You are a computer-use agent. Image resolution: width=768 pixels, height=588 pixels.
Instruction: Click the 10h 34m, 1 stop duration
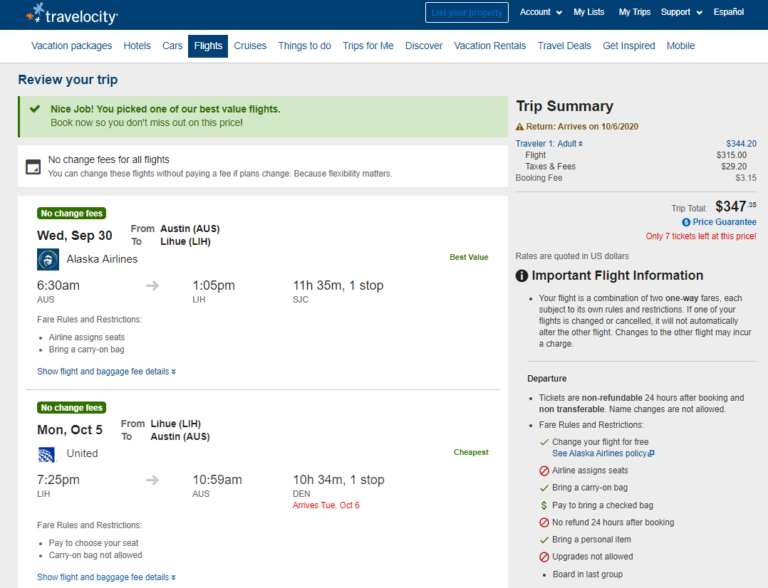(x=338, y=480)
